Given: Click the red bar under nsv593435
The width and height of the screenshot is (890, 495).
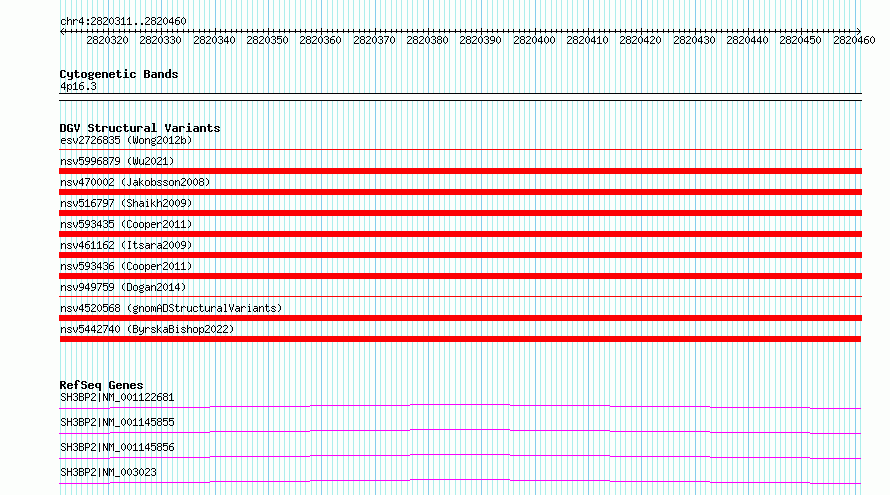Looking at the screenshot, I should point(460,234).
